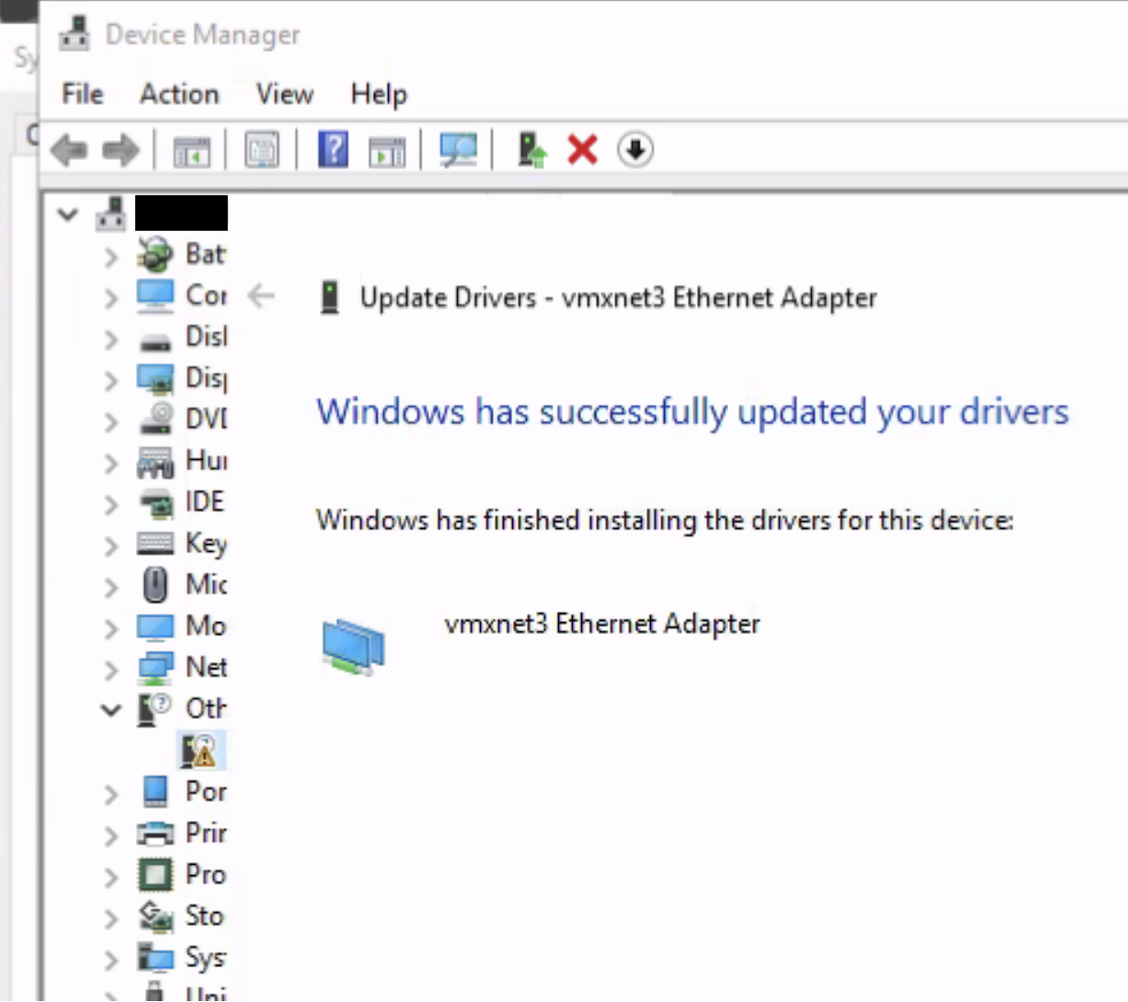
Task: Select the unknown device warning icon
Action: pyautogui.click(x=199, y=750)
